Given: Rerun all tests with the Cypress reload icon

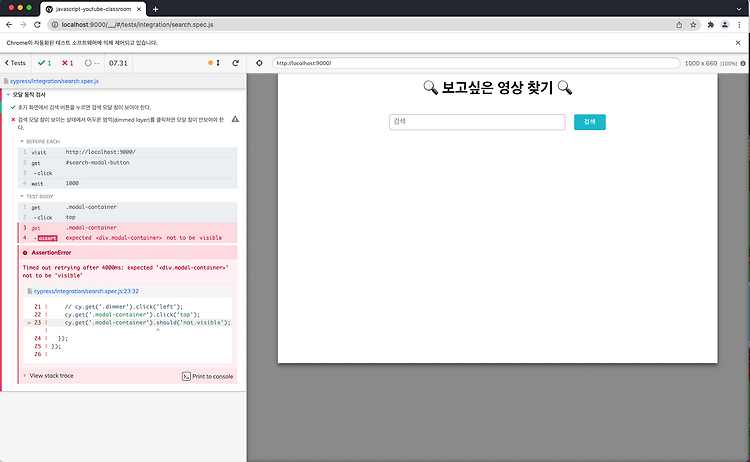Looking at the screenshot, I should click(x=235, y=63).
